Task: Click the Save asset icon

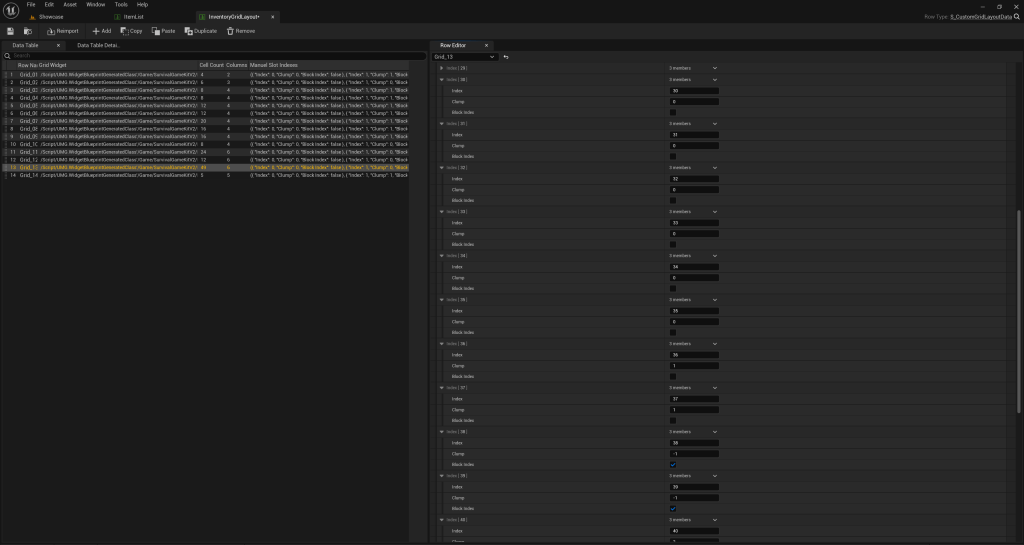Action: click(11, 31)
